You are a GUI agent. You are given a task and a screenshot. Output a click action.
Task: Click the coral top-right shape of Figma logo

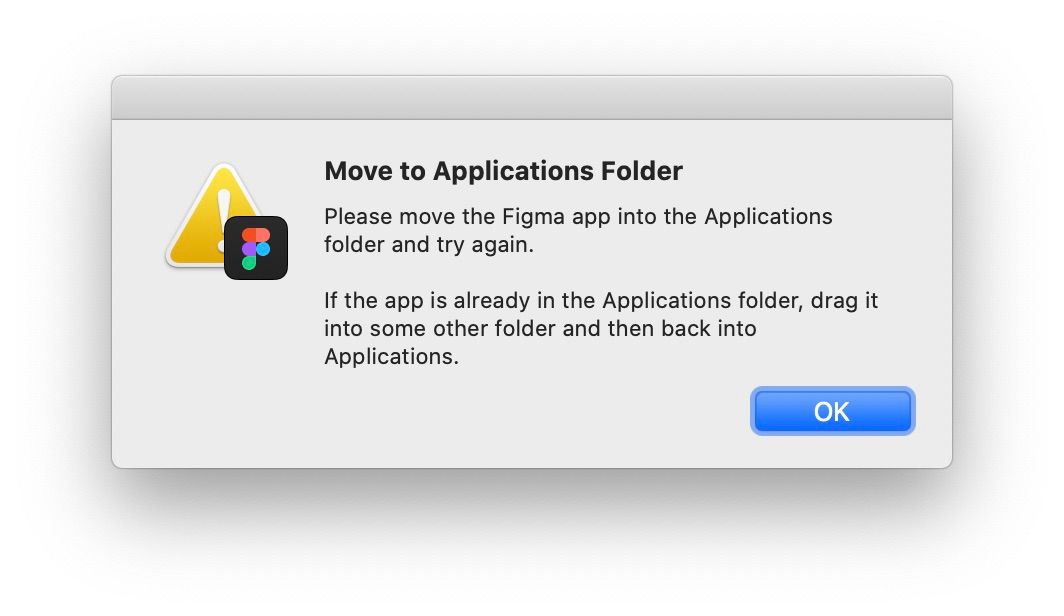(263, 235)
